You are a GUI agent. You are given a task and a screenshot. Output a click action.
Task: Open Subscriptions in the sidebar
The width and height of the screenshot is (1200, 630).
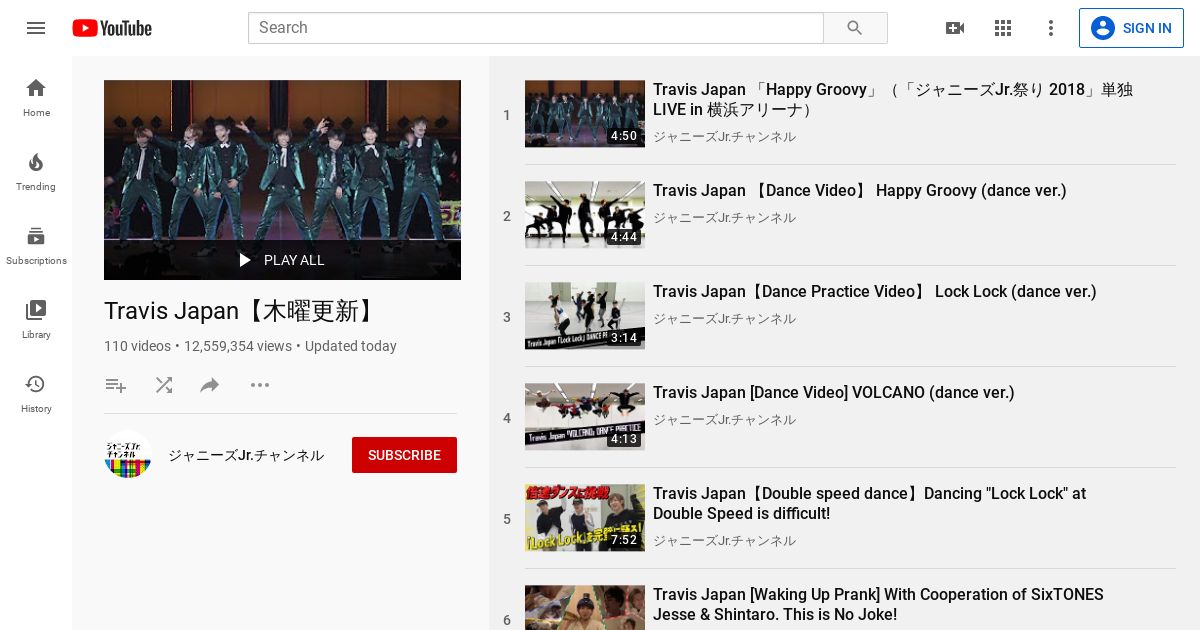[x=36, y=245]
